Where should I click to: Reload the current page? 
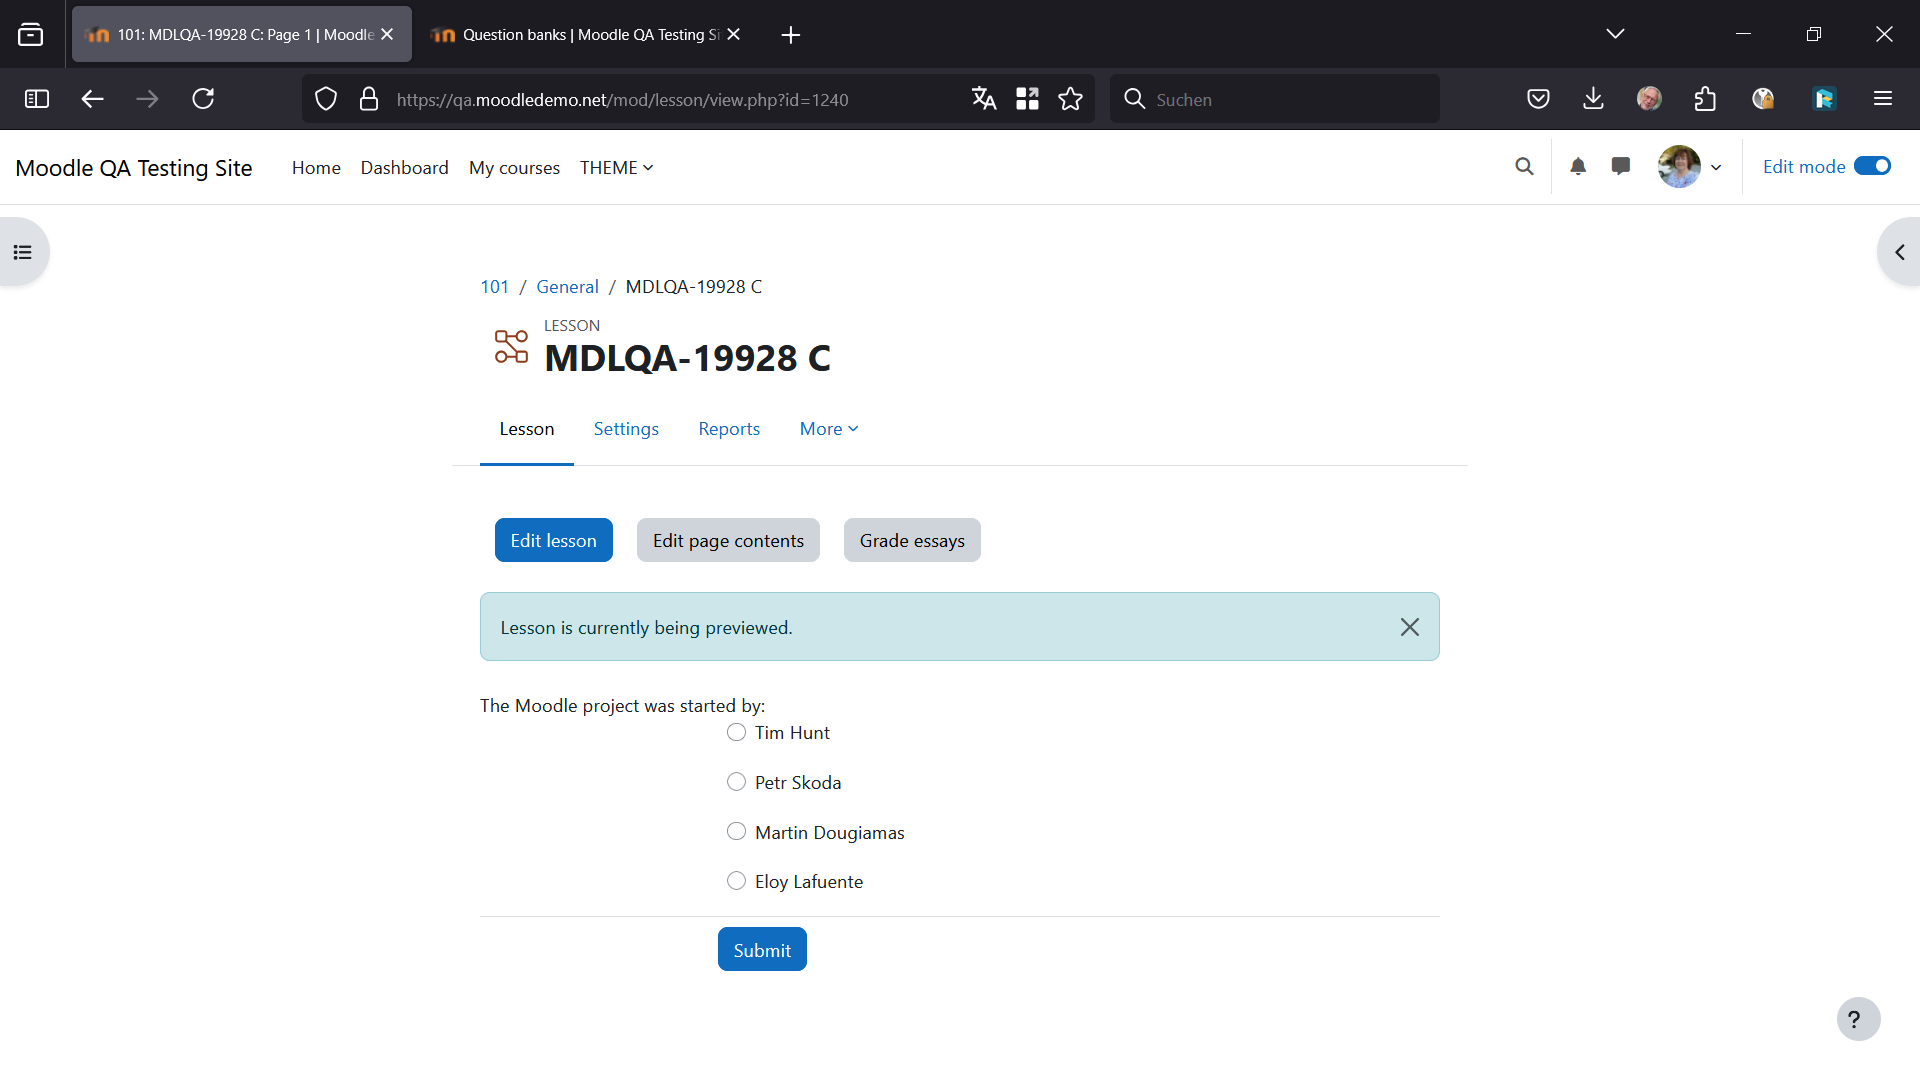[x=203, y=99]
